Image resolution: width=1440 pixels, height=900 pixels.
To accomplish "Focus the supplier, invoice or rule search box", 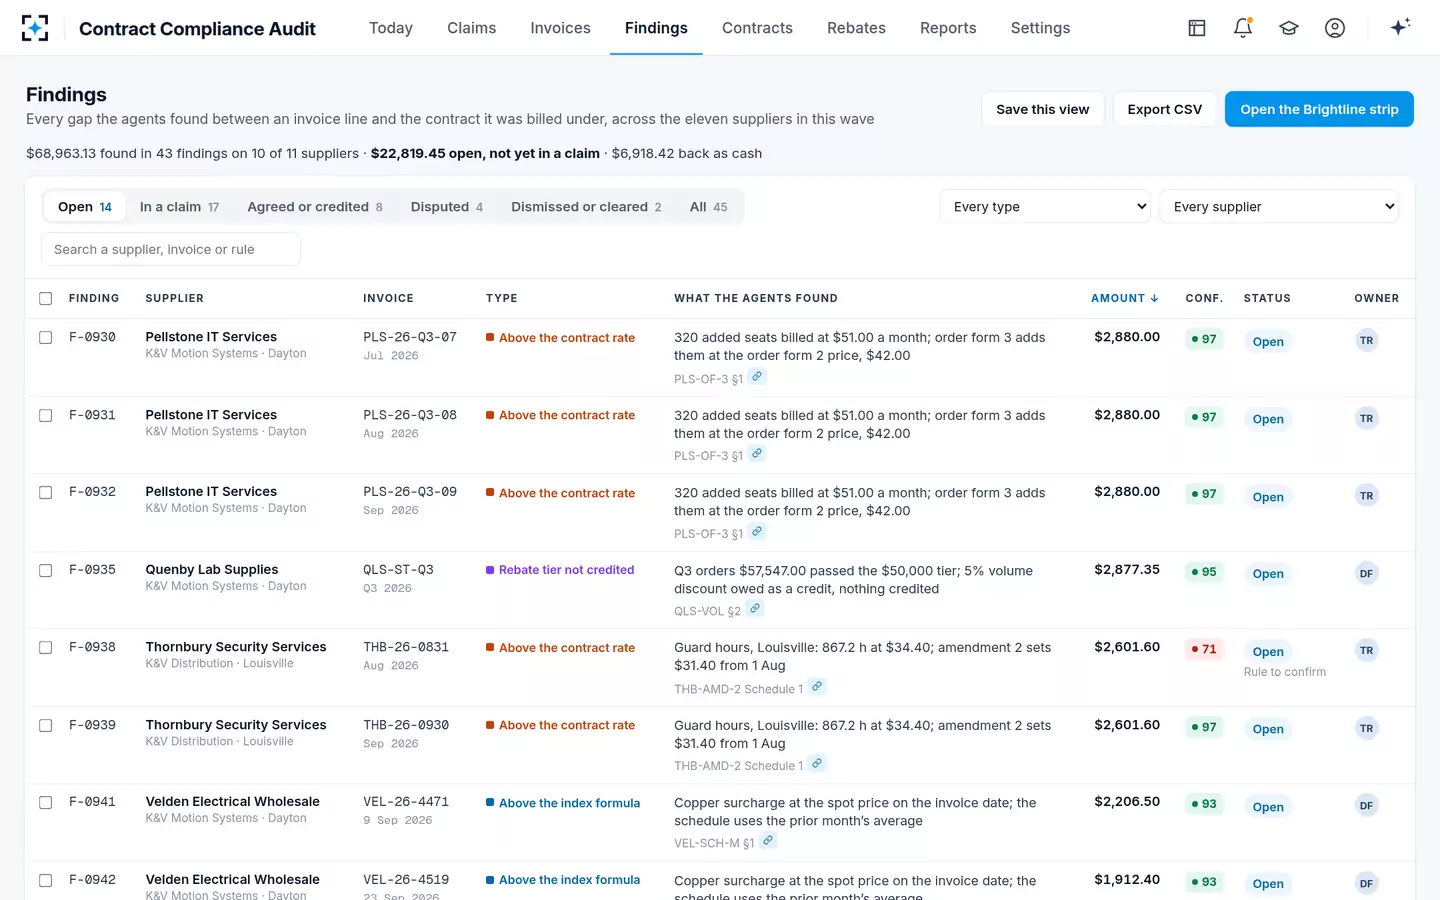I will [x=171, y=249].
